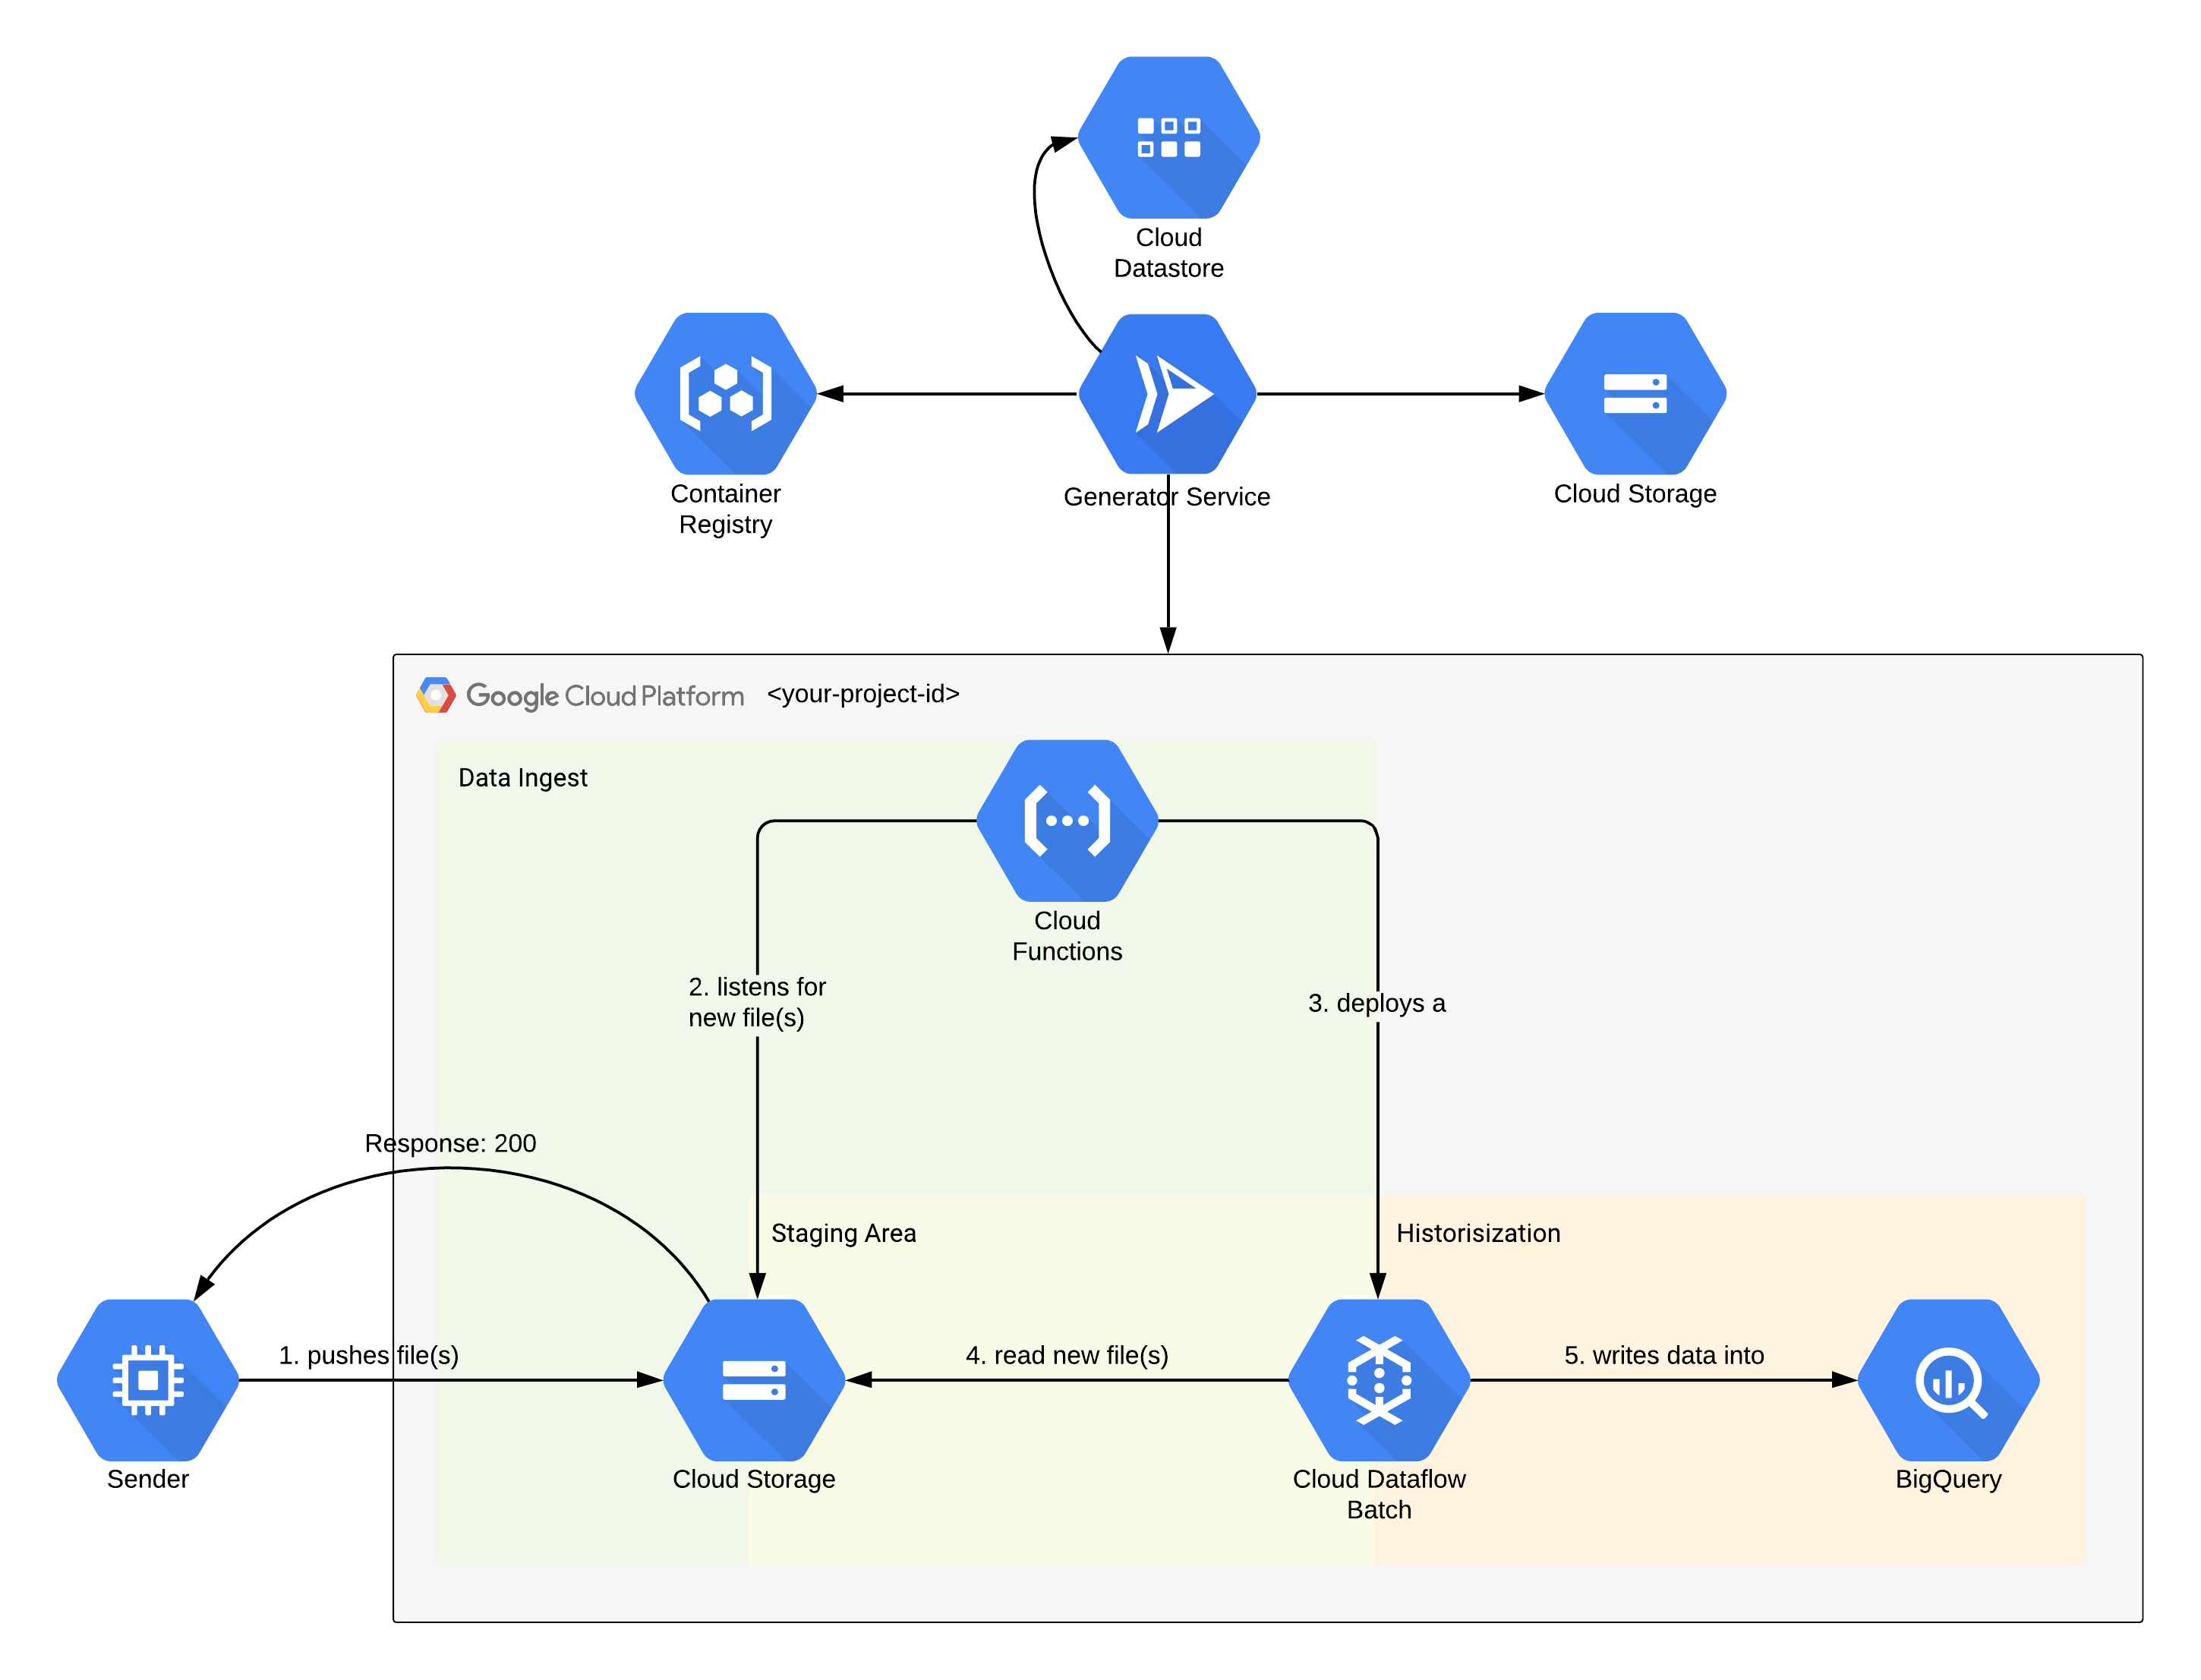Click the 'Google Cloud Platform' wordmark text
Screen dimensions: 2201x1680
605,696
